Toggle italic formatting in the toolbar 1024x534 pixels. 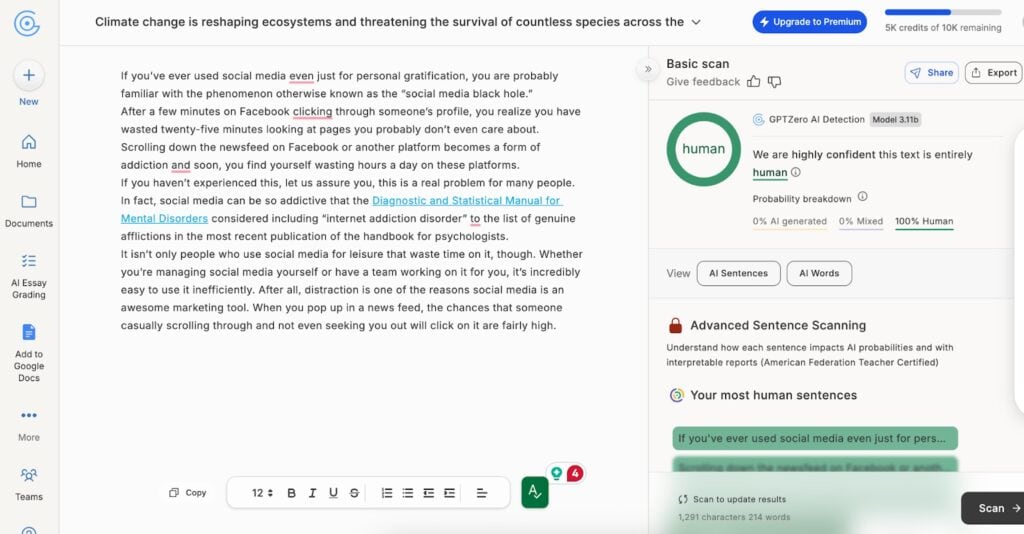pos(312,493)
